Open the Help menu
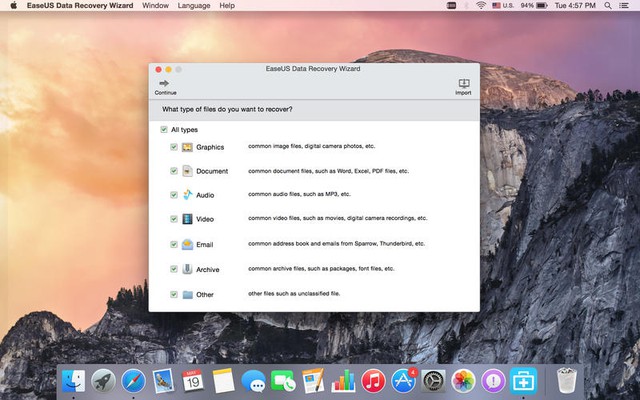 [x=227, y=6]
